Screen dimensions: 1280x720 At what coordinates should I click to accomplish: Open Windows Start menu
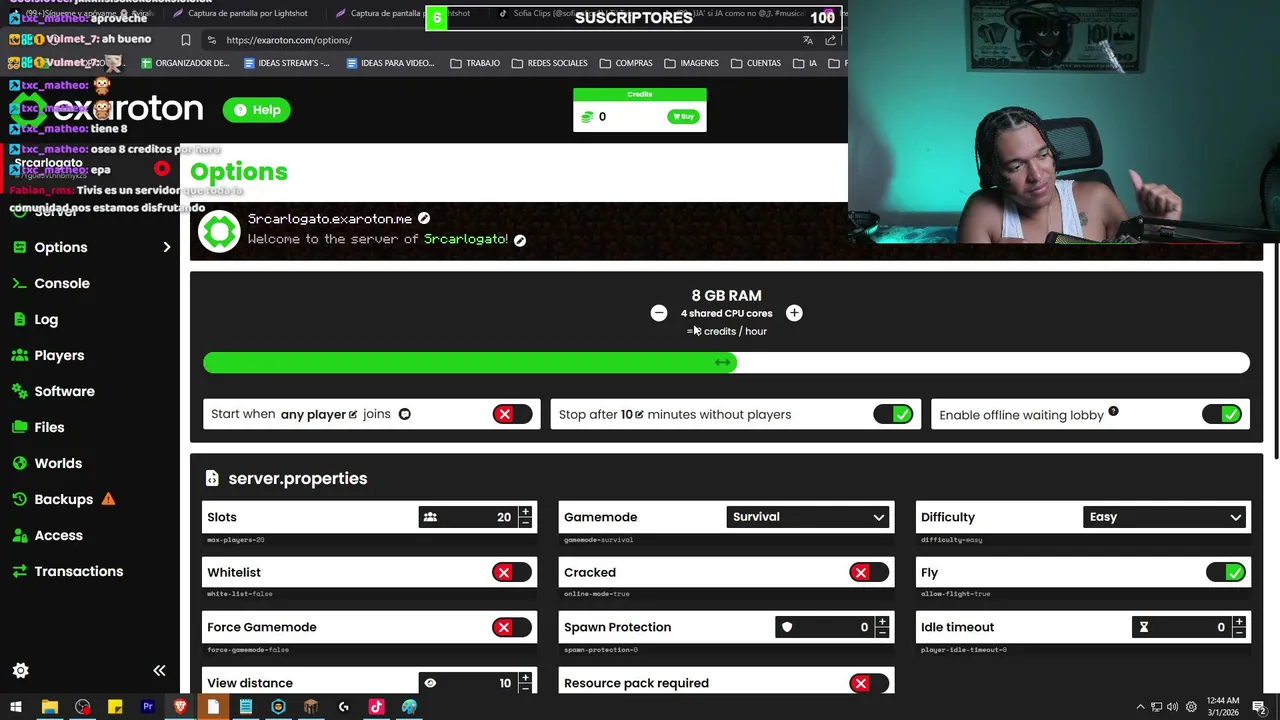point(16,707)
